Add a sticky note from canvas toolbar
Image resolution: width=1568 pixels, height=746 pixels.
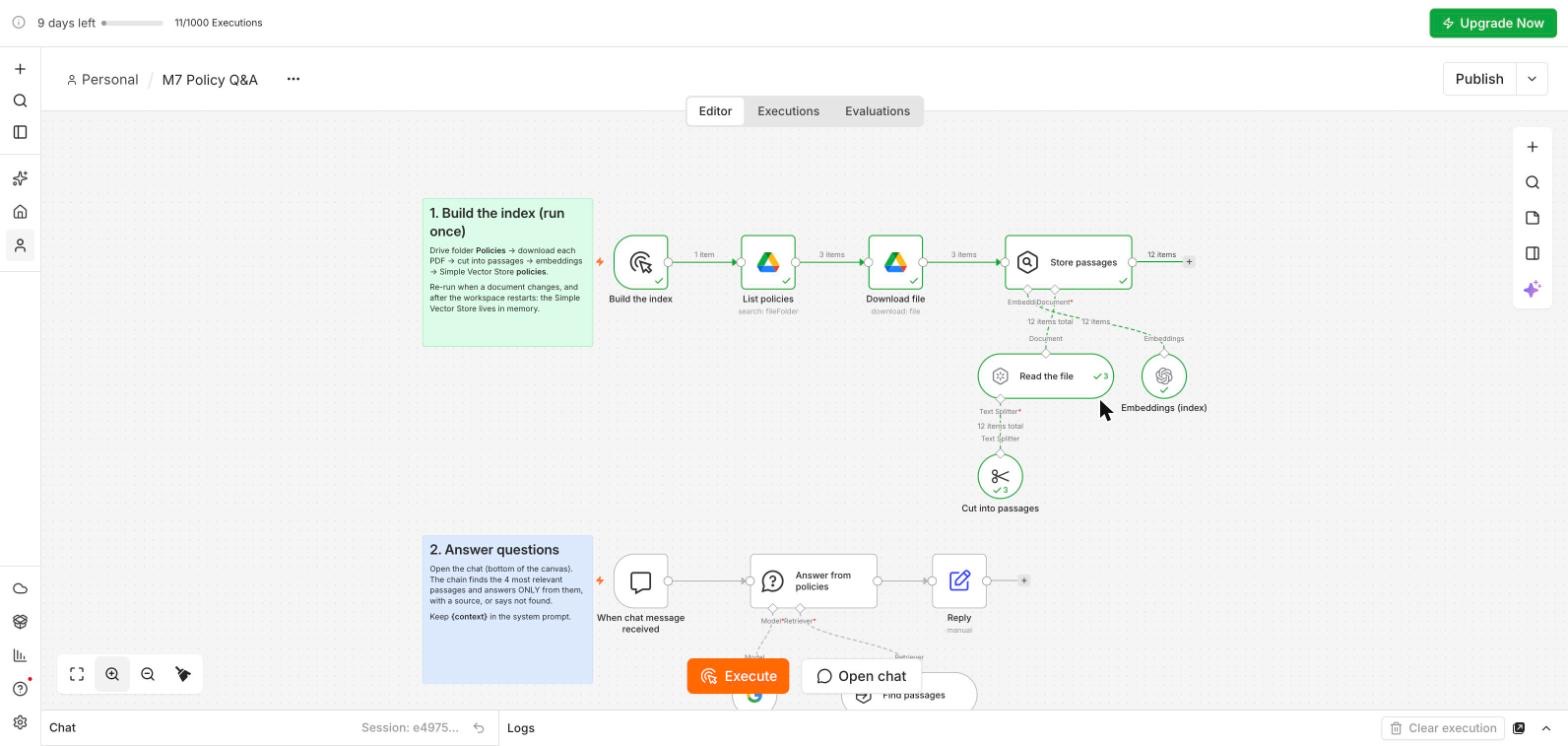[x=1532, y=218]
